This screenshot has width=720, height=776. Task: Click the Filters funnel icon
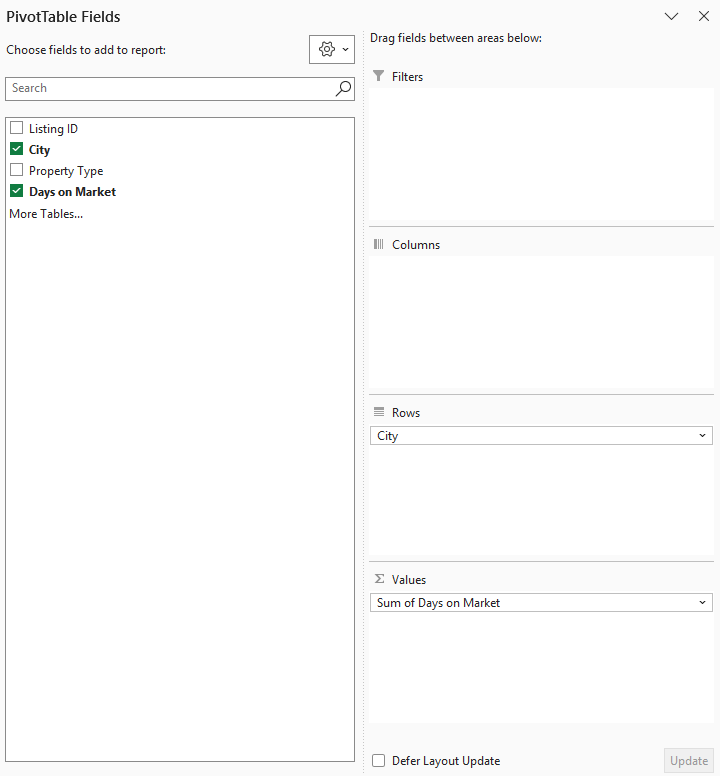[x=379, y=76]
